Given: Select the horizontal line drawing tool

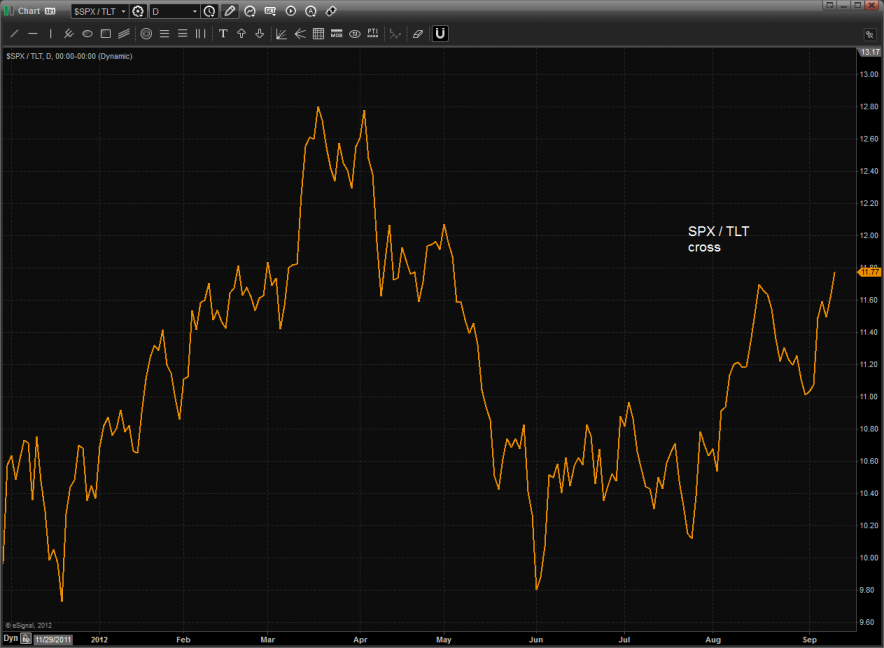Looking at the screenshot, I should [33, 34].
